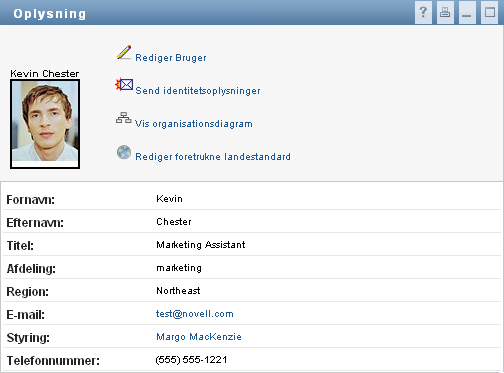This screenshot has height=373, width=504.
Task: Click the Region value Northeast
Action: (178, 291)
